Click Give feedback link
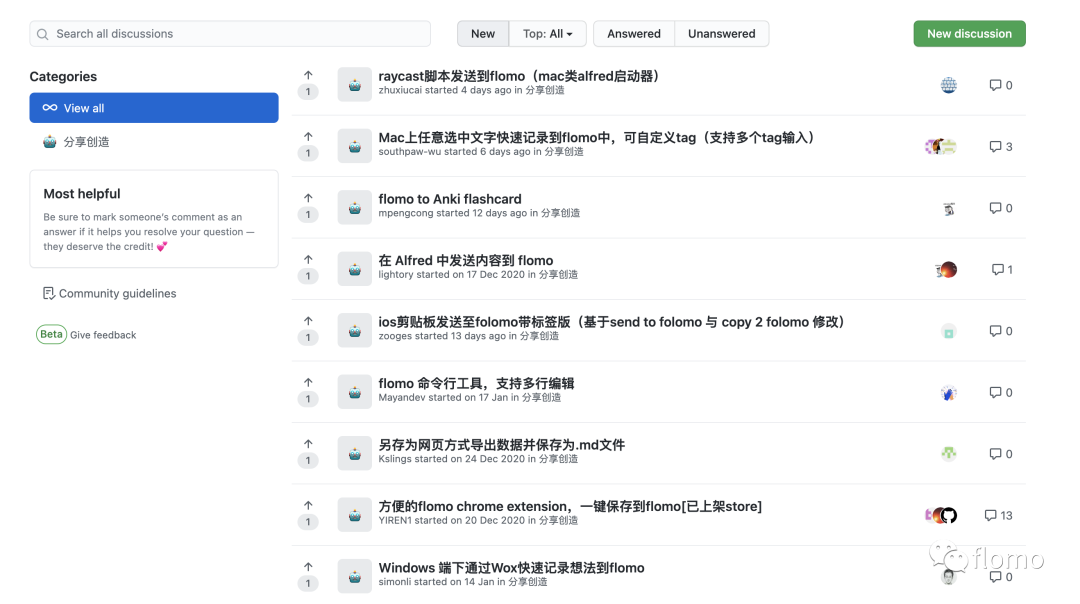This screenshot has height=604, width=1080. point(103,335)
